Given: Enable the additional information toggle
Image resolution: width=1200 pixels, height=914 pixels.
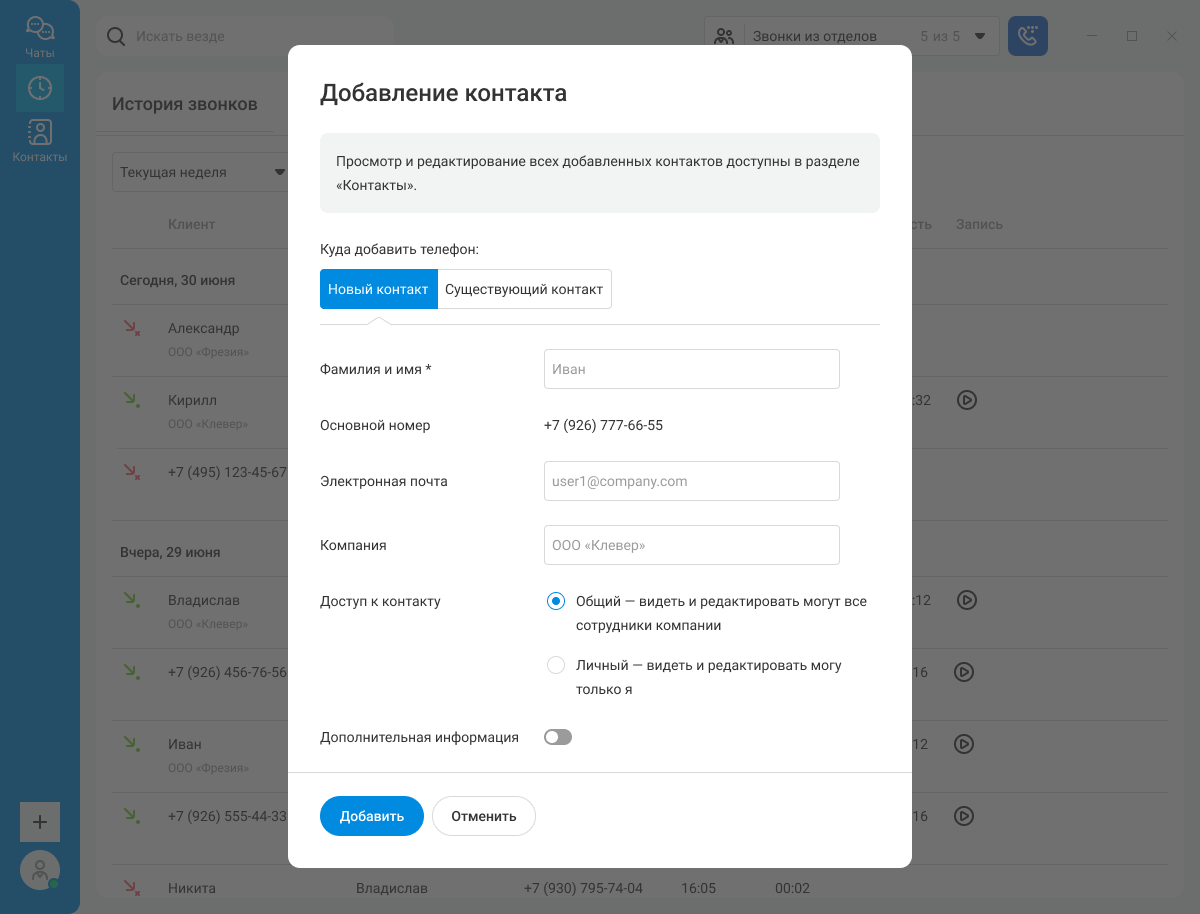Looking at the screenshot, I should pos(558,737).
